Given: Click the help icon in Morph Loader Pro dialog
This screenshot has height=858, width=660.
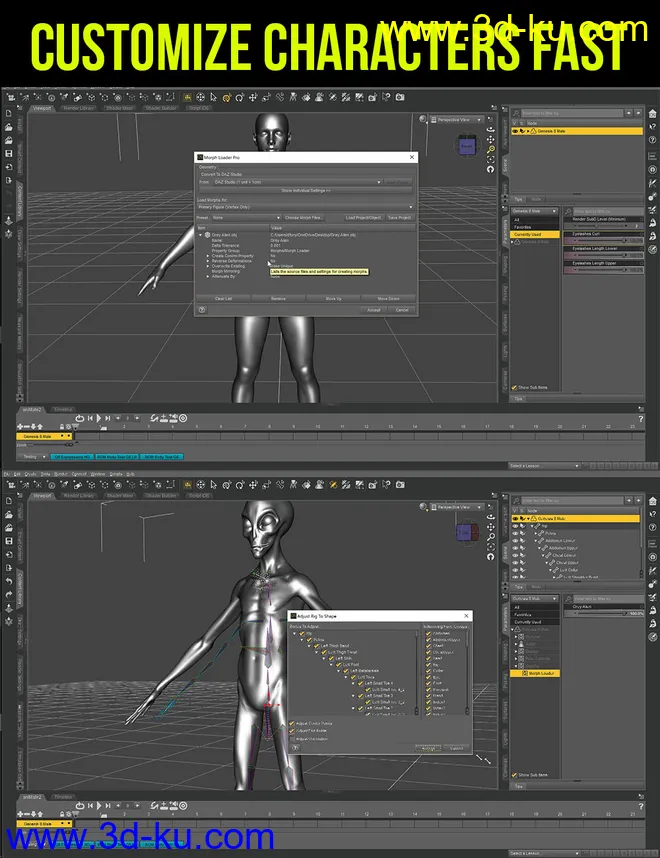Looking at the screenshot, I should [201, 310].
